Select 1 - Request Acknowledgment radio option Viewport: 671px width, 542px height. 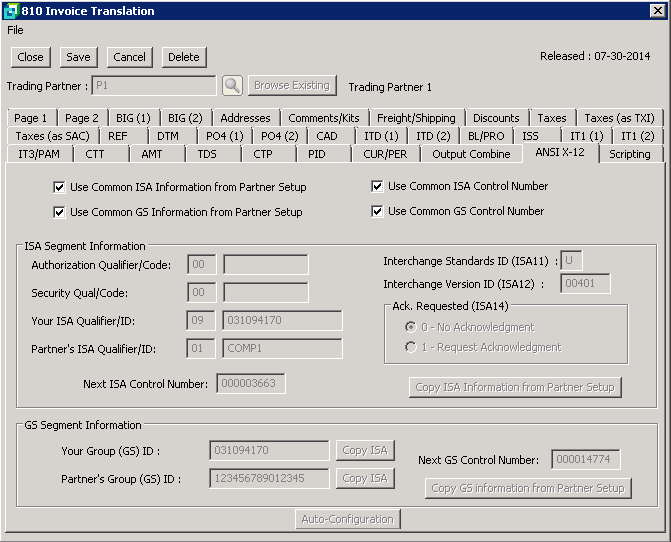(410, 347)
